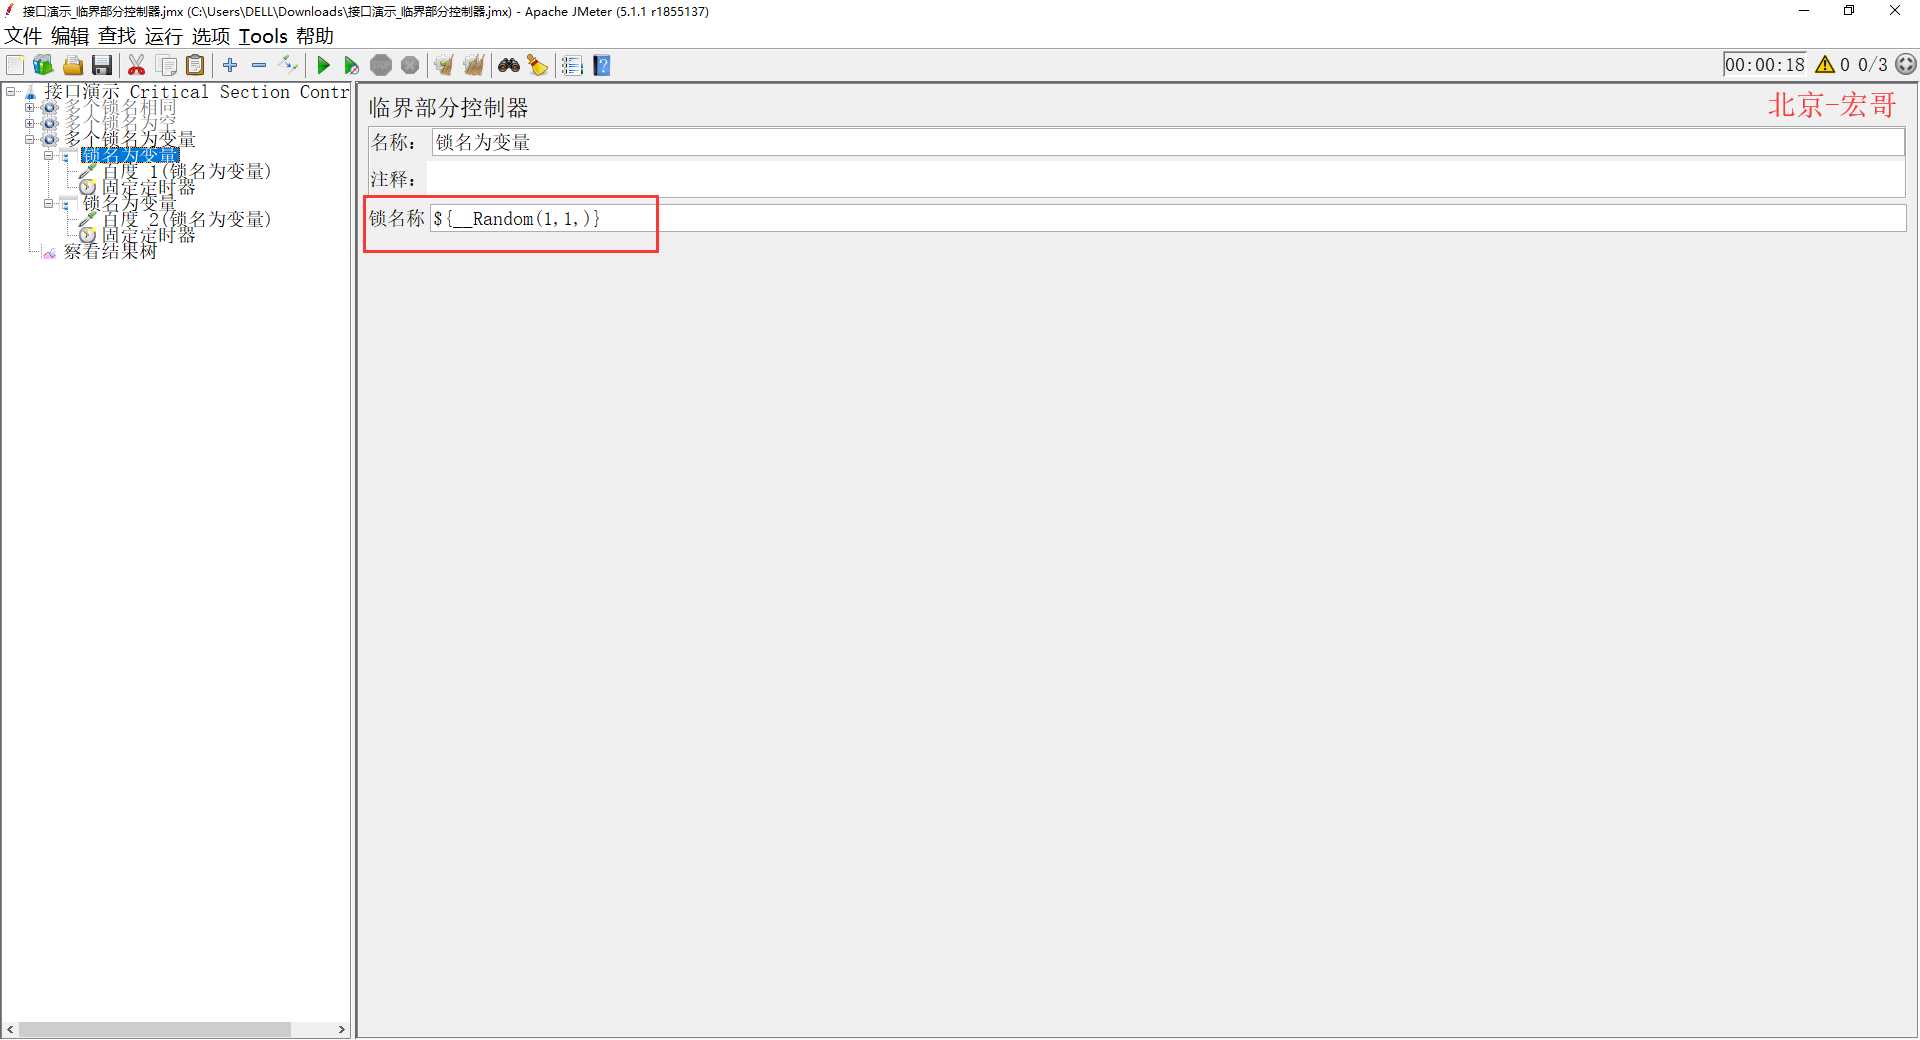Select 固定定时器 under 百度 2 controller
Viewport: 1920px width, 1040px height.
[x=148, y=235]
